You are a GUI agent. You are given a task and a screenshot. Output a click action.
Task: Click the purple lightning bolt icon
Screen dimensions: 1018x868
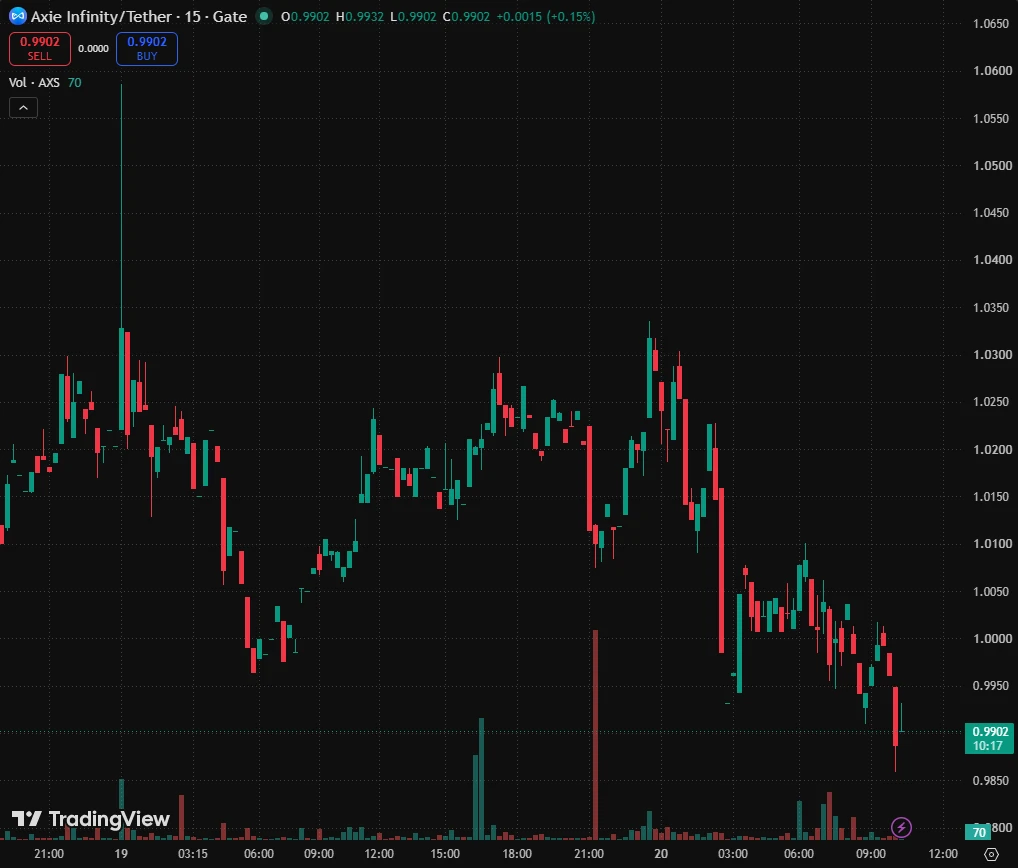pyautogui.click(x=901, y=827)
